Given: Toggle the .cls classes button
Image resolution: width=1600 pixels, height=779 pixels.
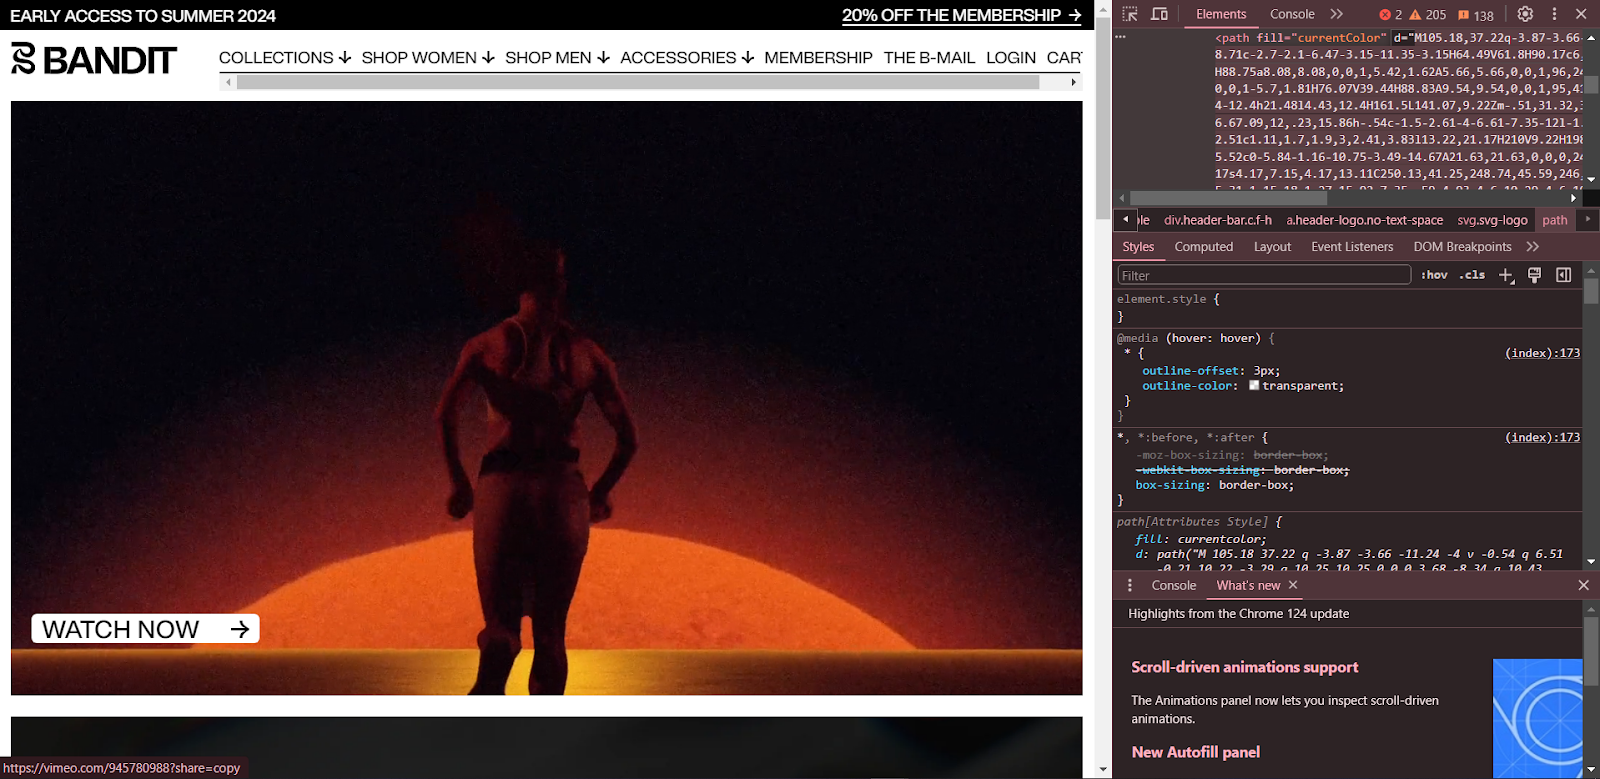Looking at the screenshot, I should coord(1472,275).
